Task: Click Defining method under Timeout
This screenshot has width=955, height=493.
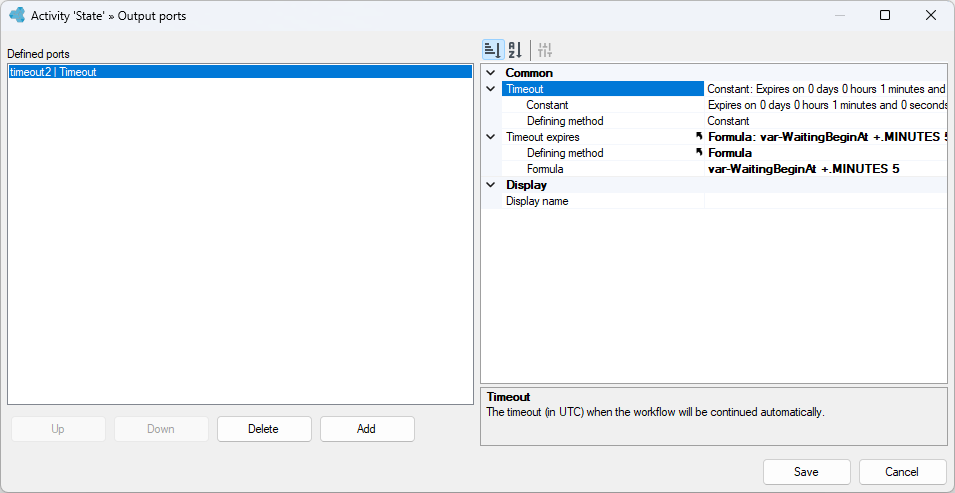Action: (x=565, y=121)
